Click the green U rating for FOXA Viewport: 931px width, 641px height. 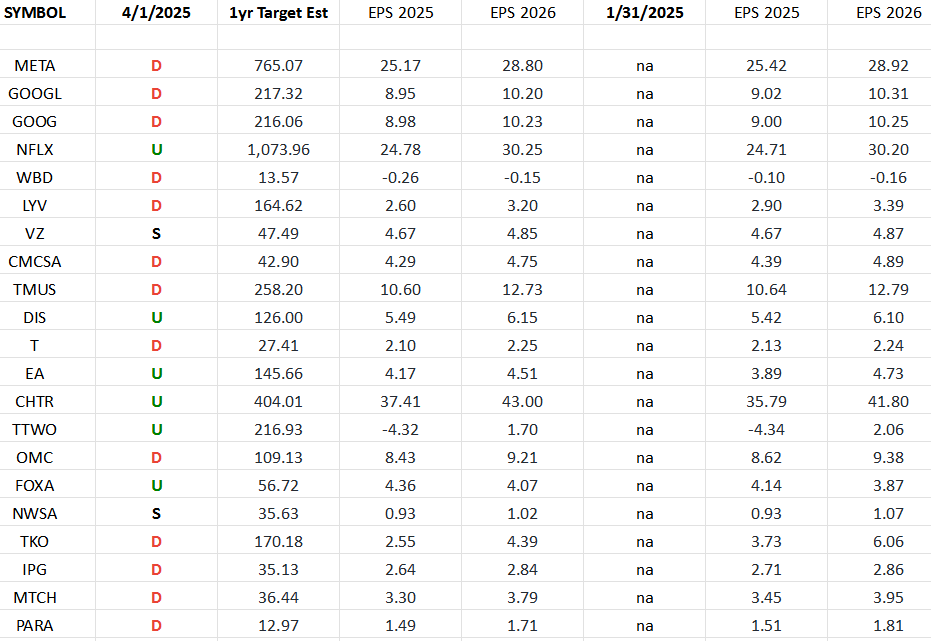tap(156, 485)
